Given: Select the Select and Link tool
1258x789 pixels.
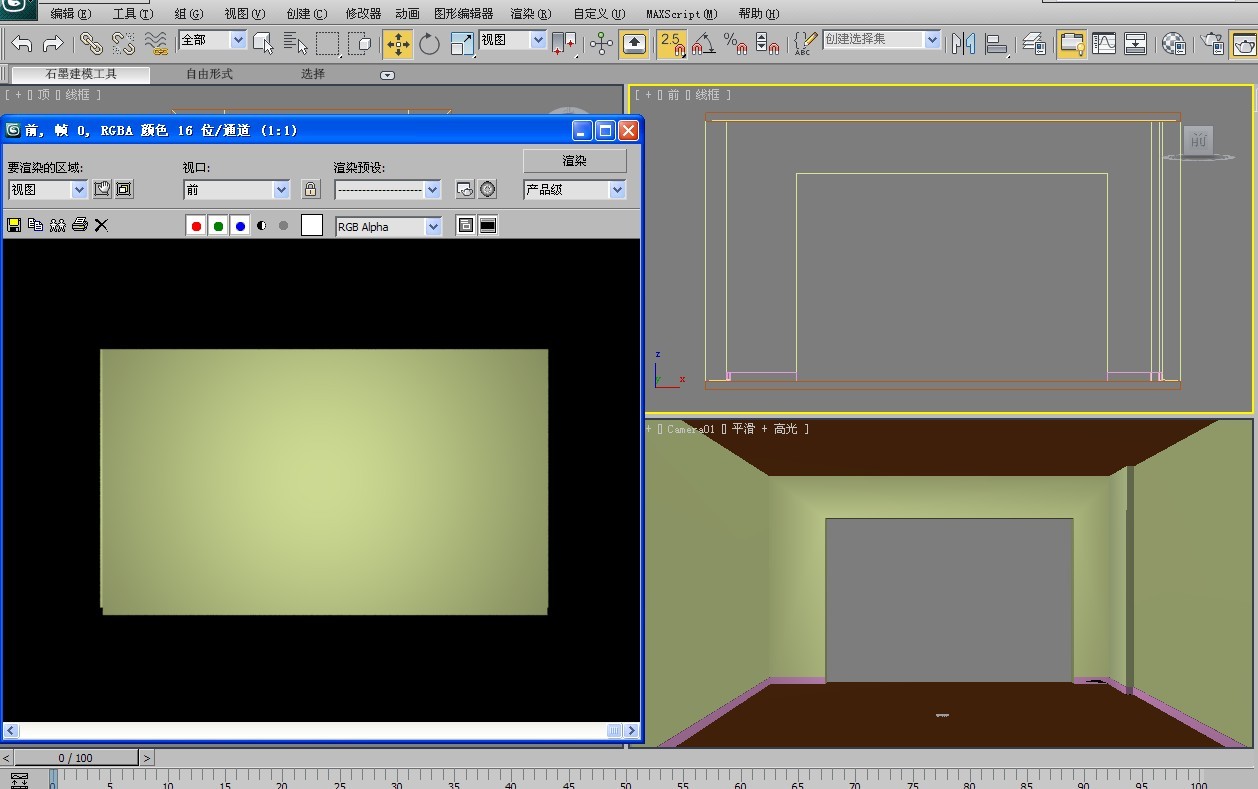Looking at the screenshot, I should (91, 43).
